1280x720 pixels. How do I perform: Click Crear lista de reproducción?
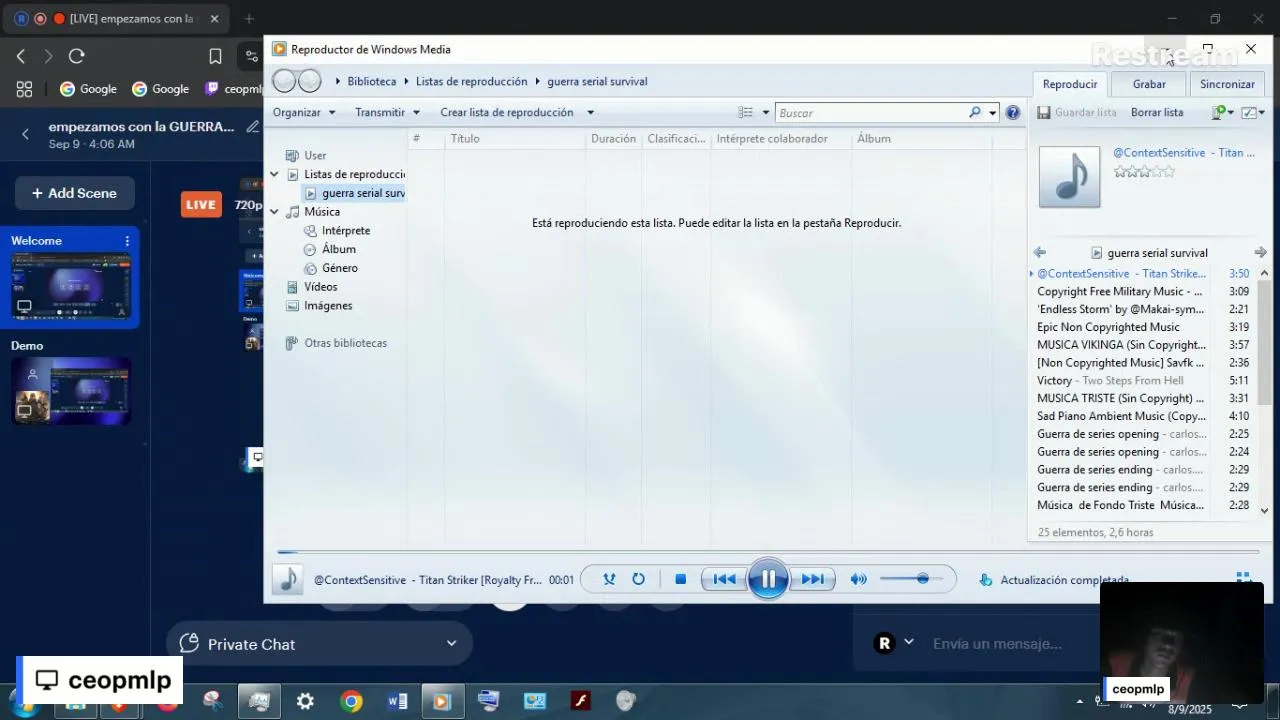(x=507, y=112)
